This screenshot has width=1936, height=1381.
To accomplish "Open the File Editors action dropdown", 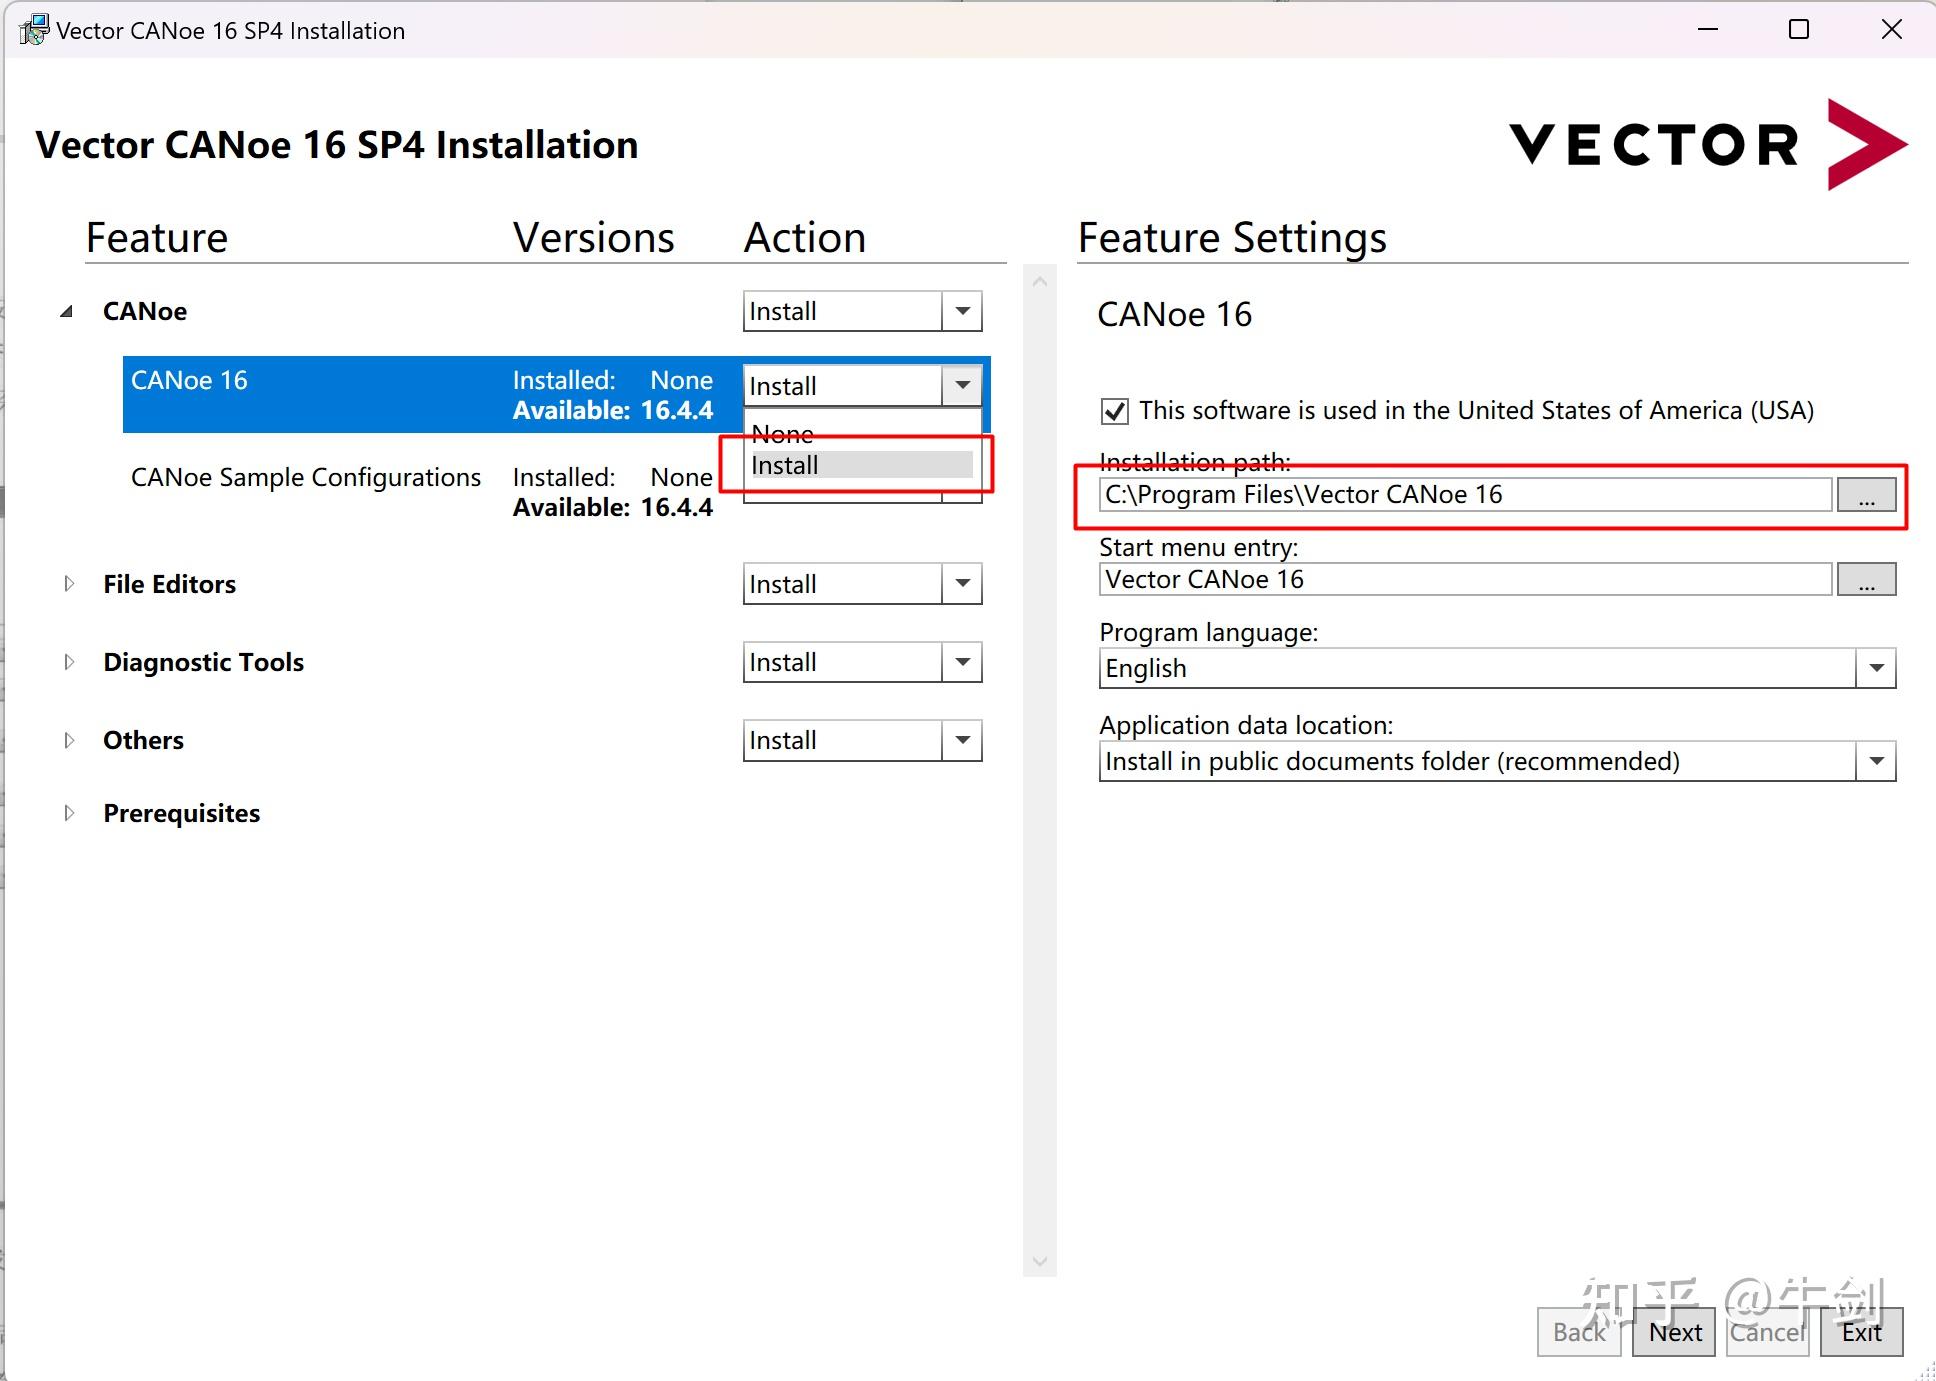I will pyautogui.click(x=962, y=584).
